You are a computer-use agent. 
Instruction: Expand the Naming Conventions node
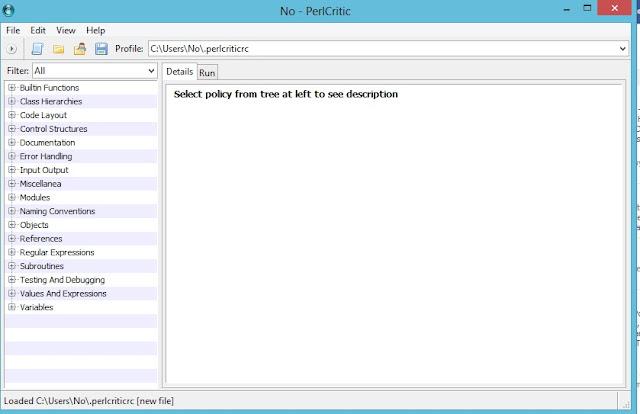click(x=12, y=211)
